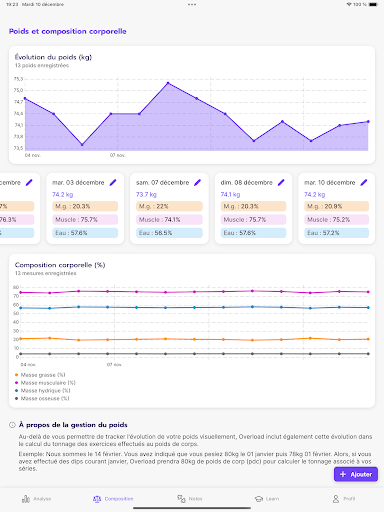Click Muscle : 75.2% on mar. 10 card

tap(336, 220)
